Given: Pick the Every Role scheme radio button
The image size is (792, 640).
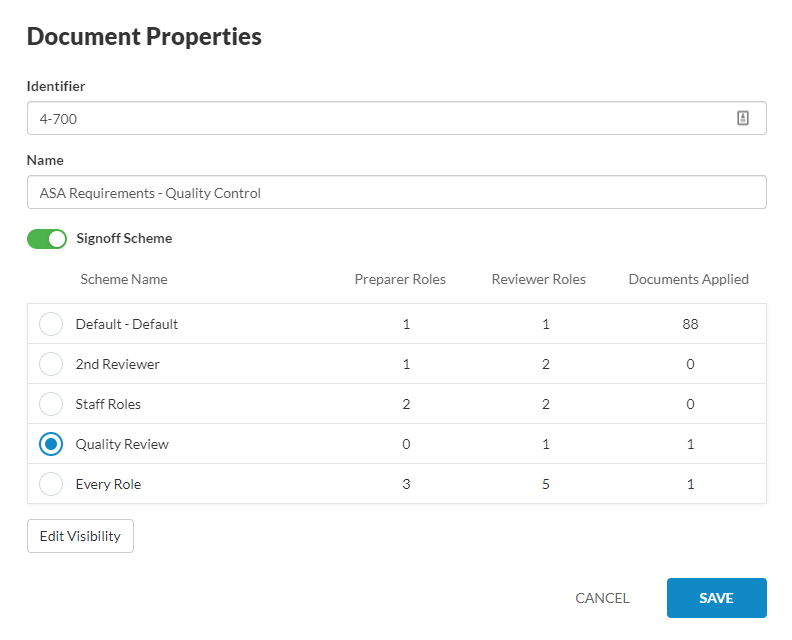Looking at the screenshot, I should click(51, 484).
